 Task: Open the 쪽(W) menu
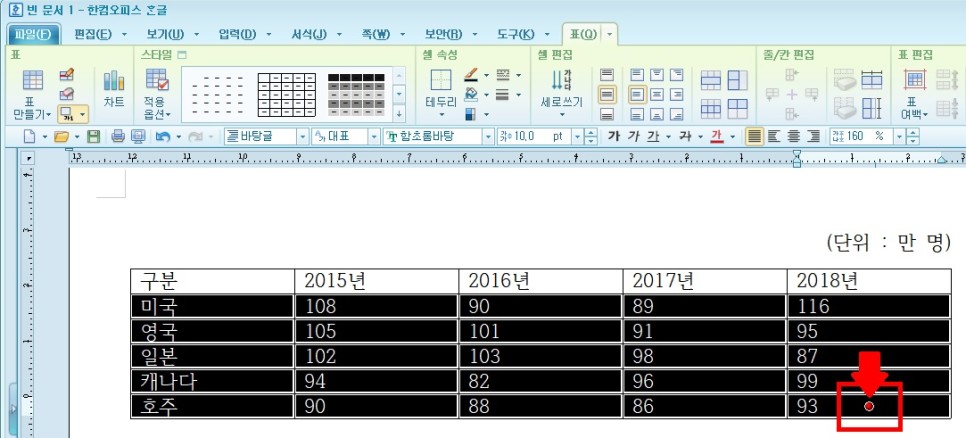(376, 34)
